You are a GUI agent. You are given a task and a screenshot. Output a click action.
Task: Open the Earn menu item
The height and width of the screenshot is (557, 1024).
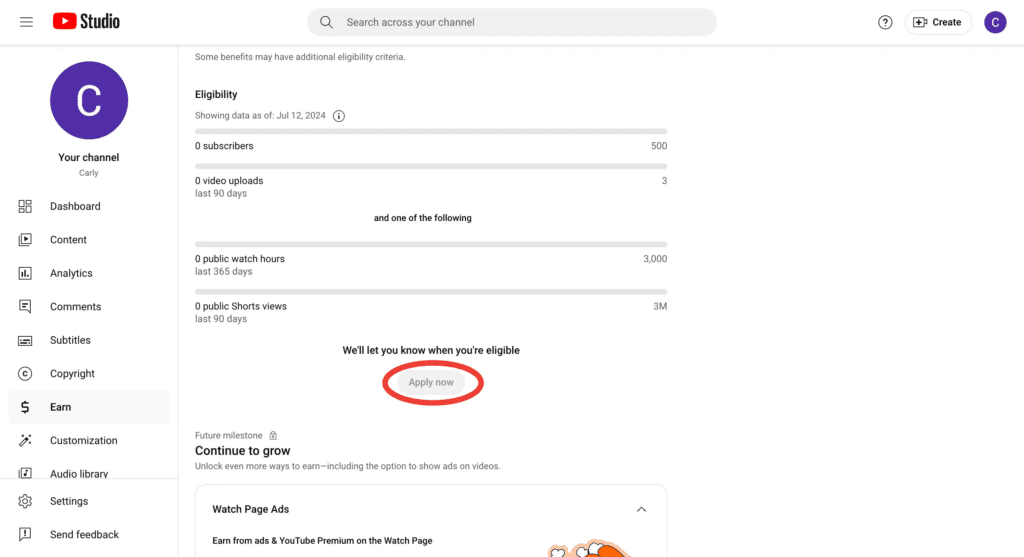61,407
